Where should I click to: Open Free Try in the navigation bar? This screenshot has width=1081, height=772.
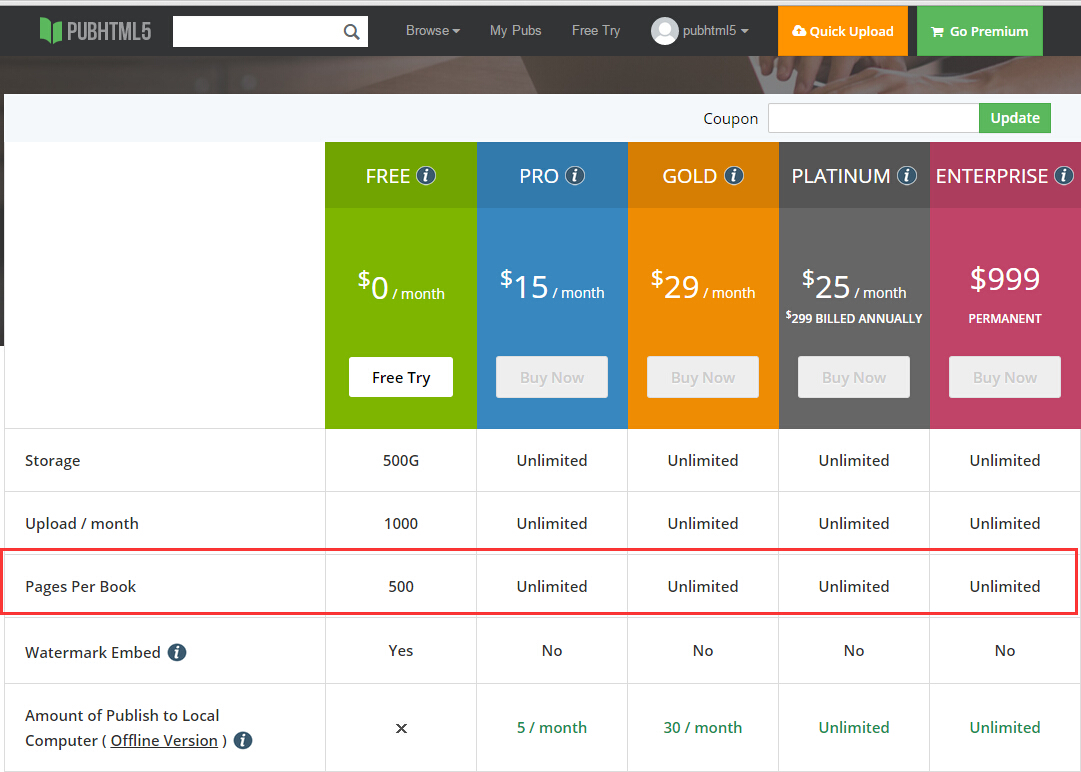coord(596,31)
